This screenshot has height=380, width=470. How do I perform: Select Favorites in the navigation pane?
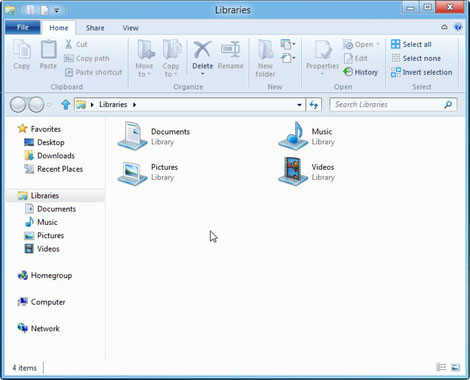(39, 129)
